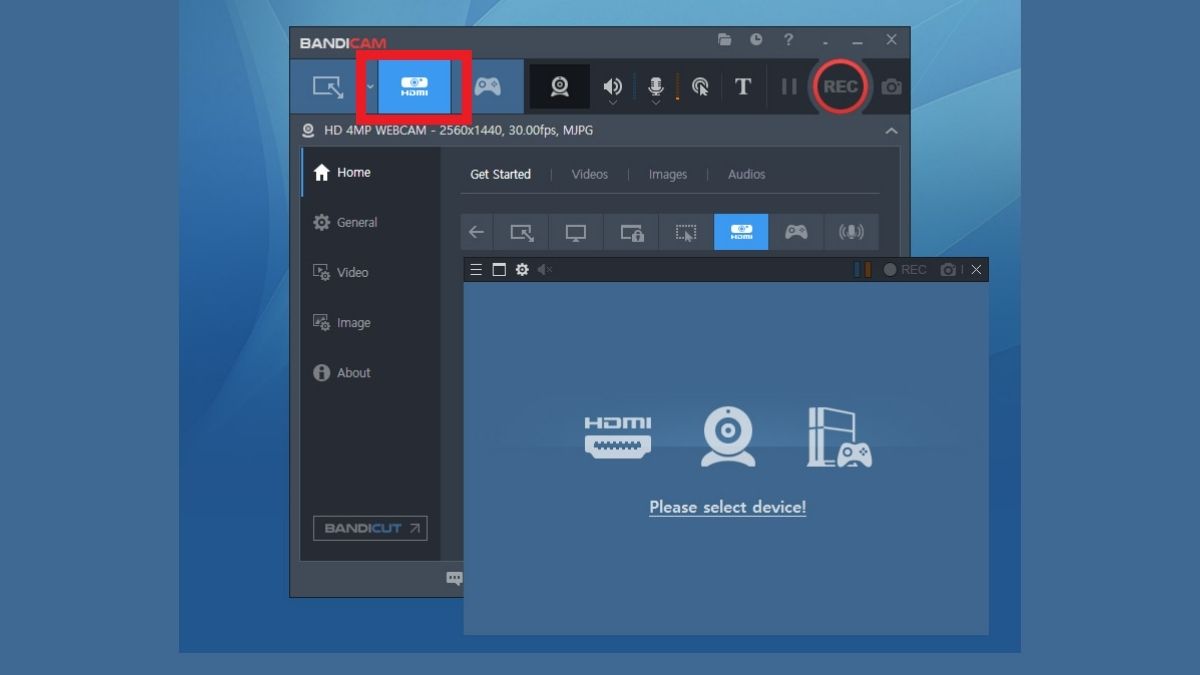
Task: Choose the HDMI device icon
Action: [x=618, y=437]
